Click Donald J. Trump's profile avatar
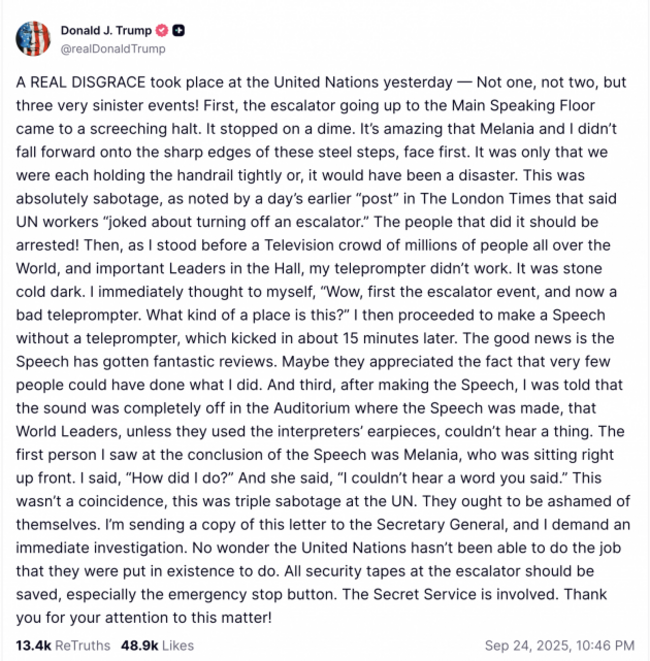 (x=32, y=38)
